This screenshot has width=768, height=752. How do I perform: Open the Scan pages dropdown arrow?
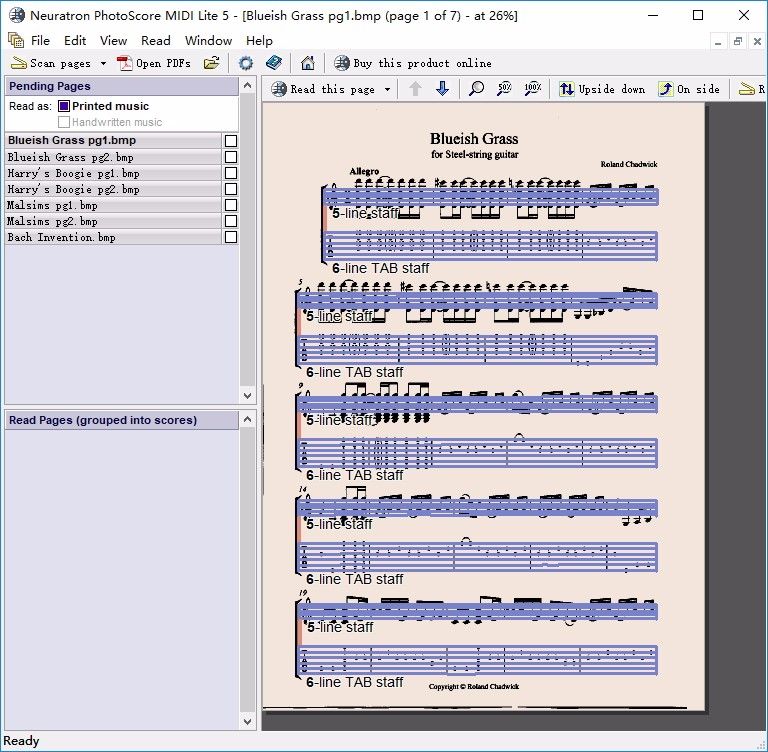click(x=103, y=63)
